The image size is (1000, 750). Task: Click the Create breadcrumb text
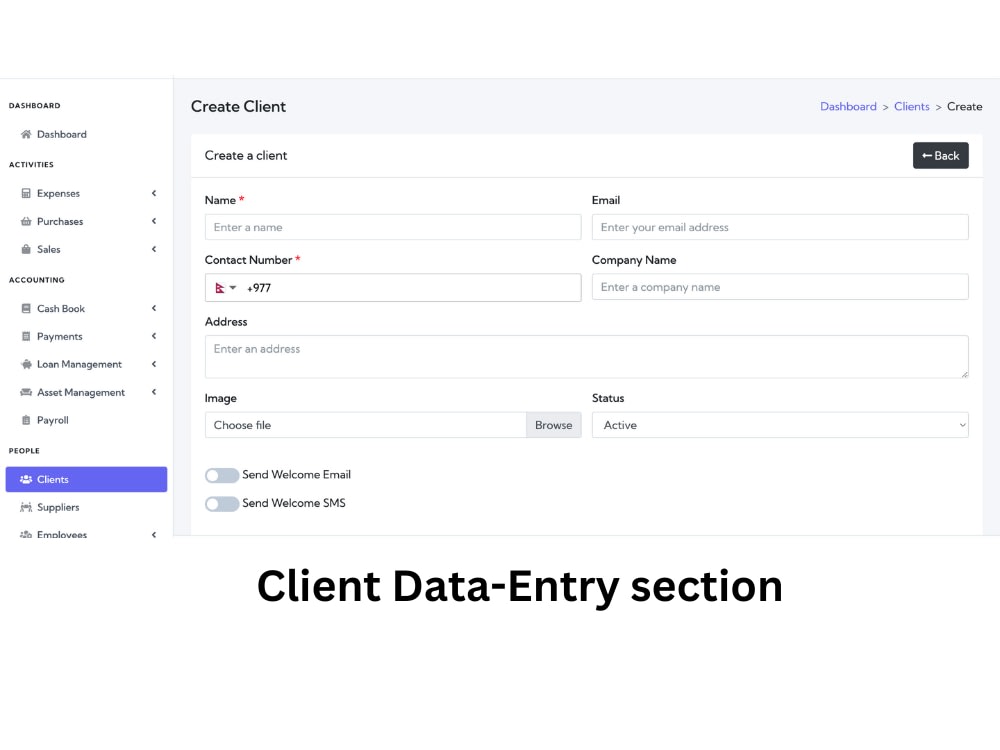click(x=964, y=107)
